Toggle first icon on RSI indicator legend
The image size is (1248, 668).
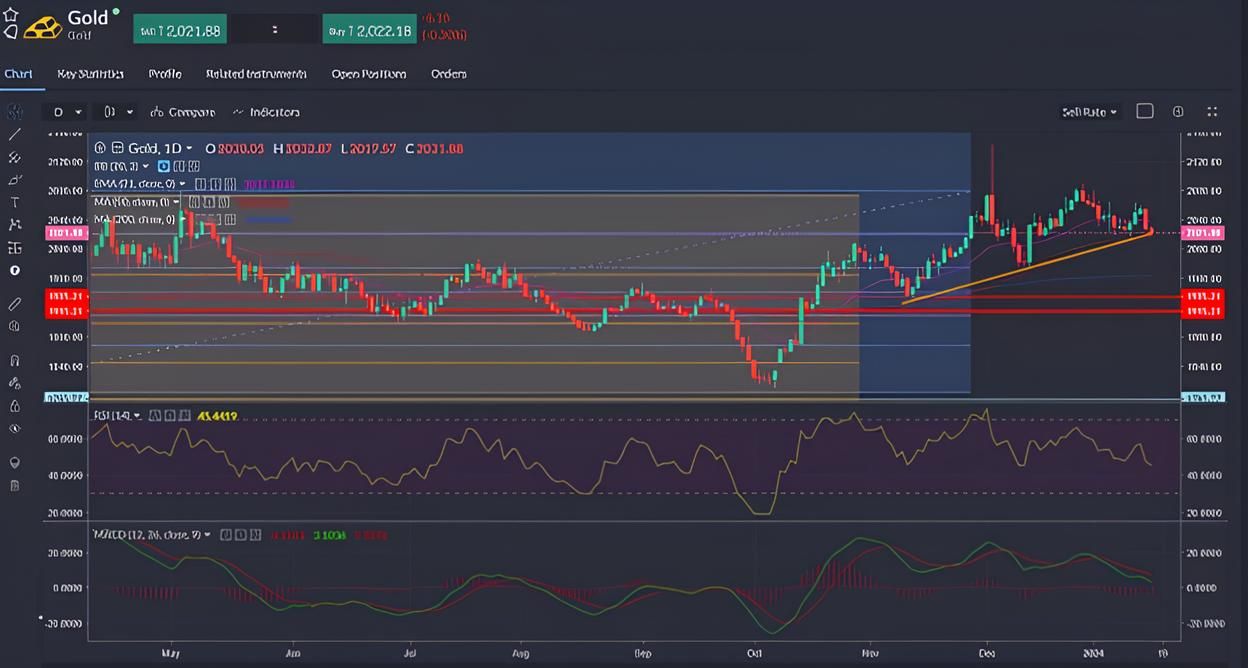tap(153, 415)
